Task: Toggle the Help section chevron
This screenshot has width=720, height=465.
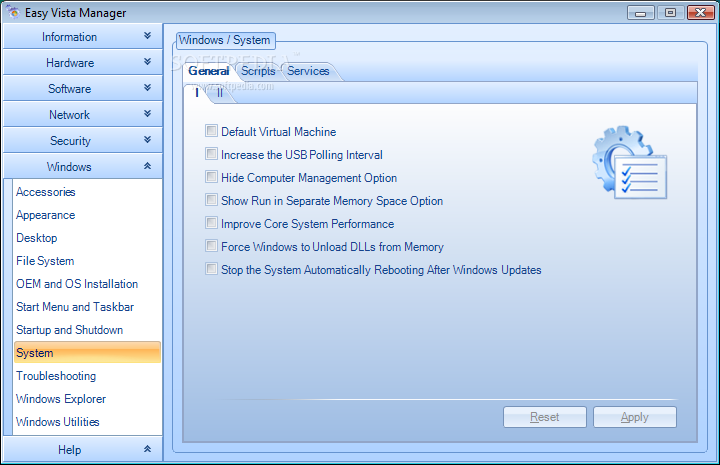Action: [147, 448]
